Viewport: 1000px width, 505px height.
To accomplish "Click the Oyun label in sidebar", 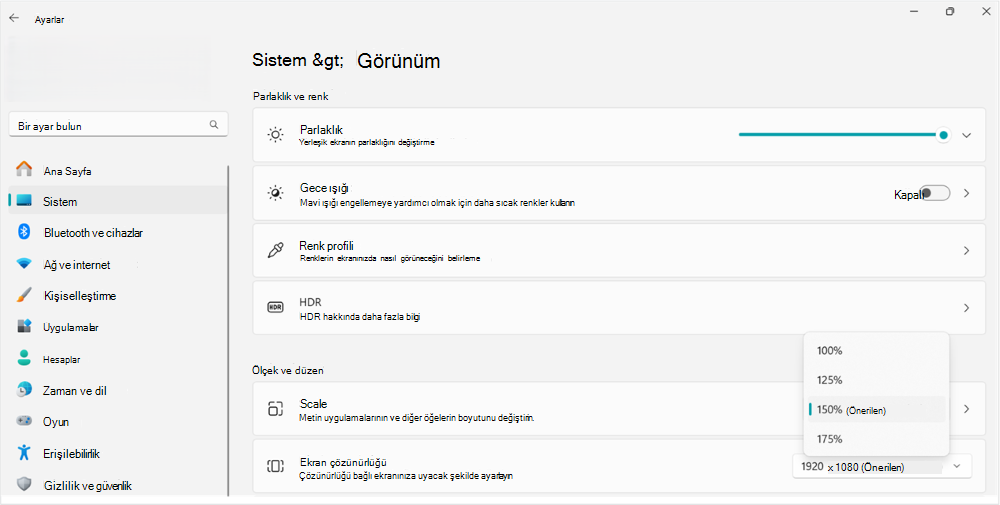I will click(x=55, y=422).
